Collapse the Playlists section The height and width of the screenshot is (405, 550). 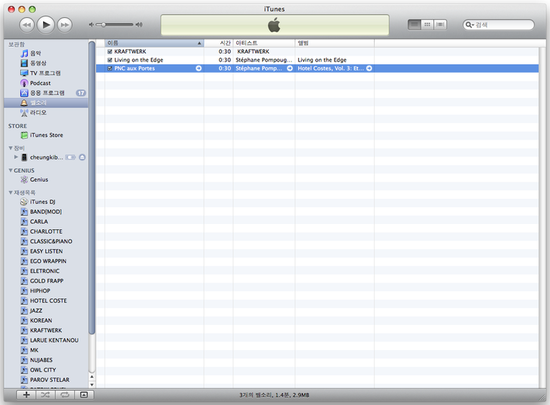pos(11,193)
